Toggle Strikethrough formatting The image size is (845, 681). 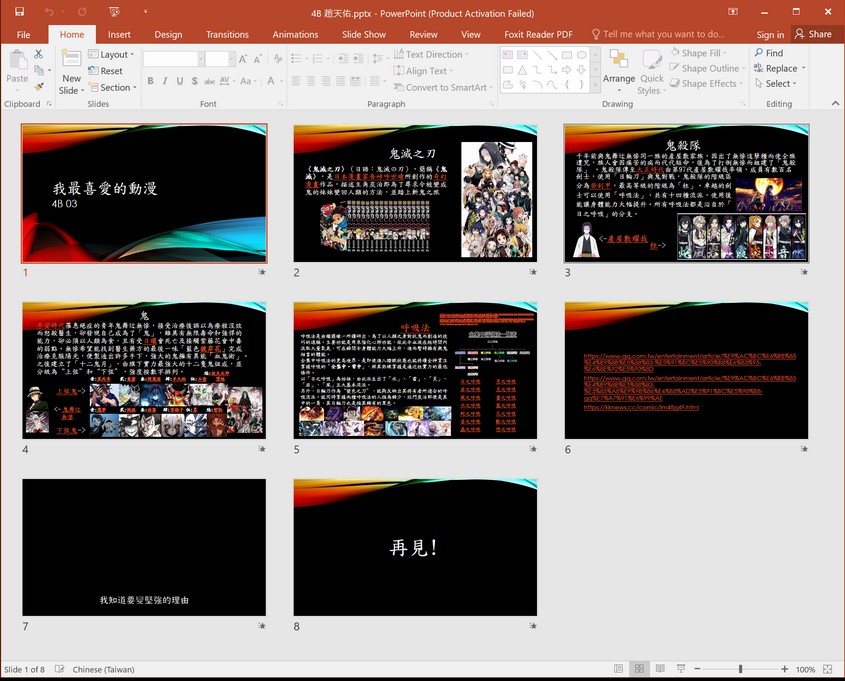pyautogui.click(x=209, y=81)
